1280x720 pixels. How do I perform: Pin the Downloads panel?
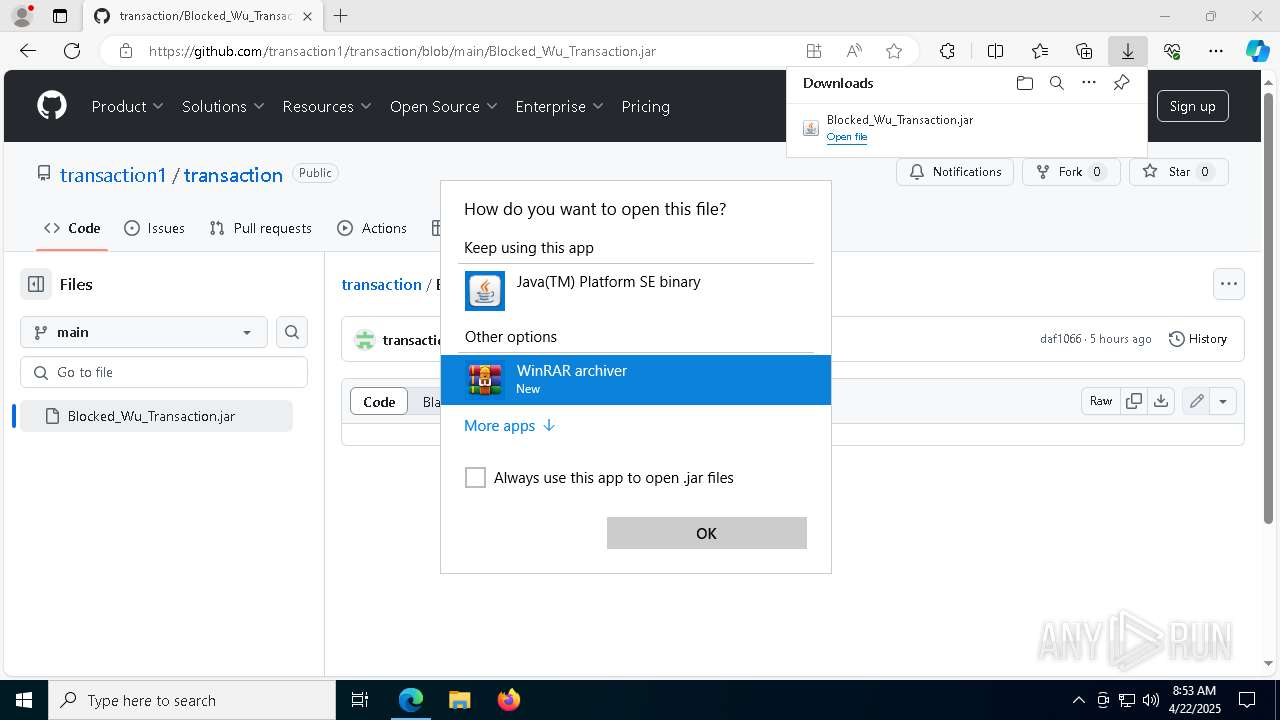pos(1121,83)
